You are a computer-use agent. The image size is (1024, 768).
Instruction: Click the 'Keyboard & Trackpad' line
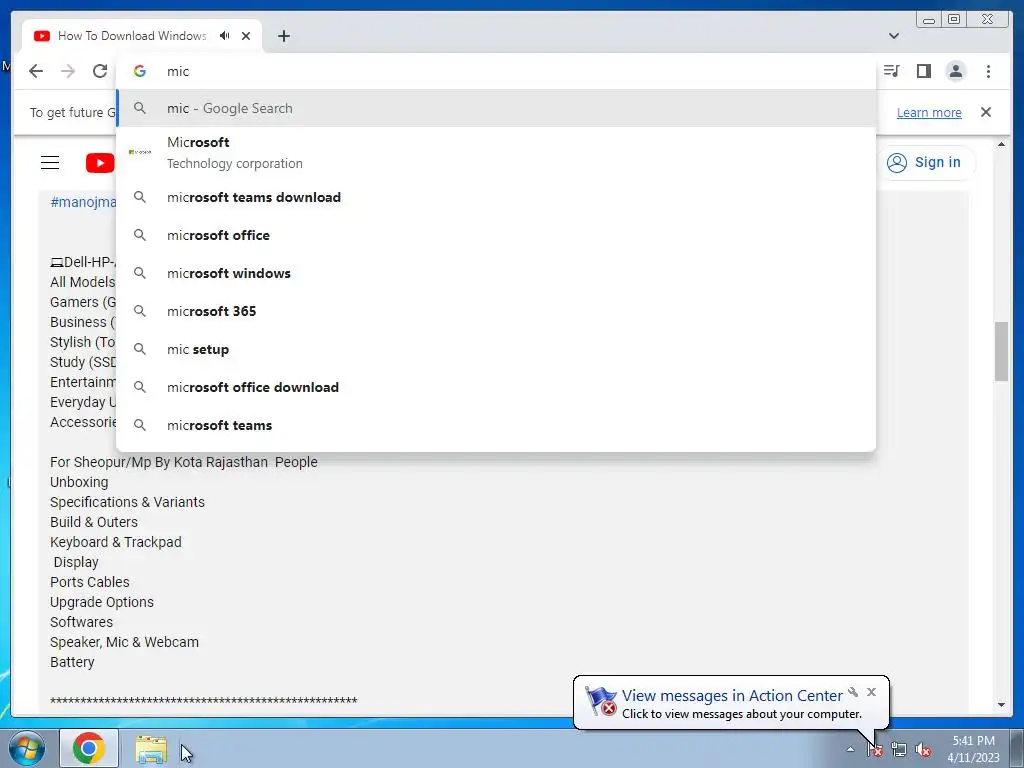(x=116, y=542)
